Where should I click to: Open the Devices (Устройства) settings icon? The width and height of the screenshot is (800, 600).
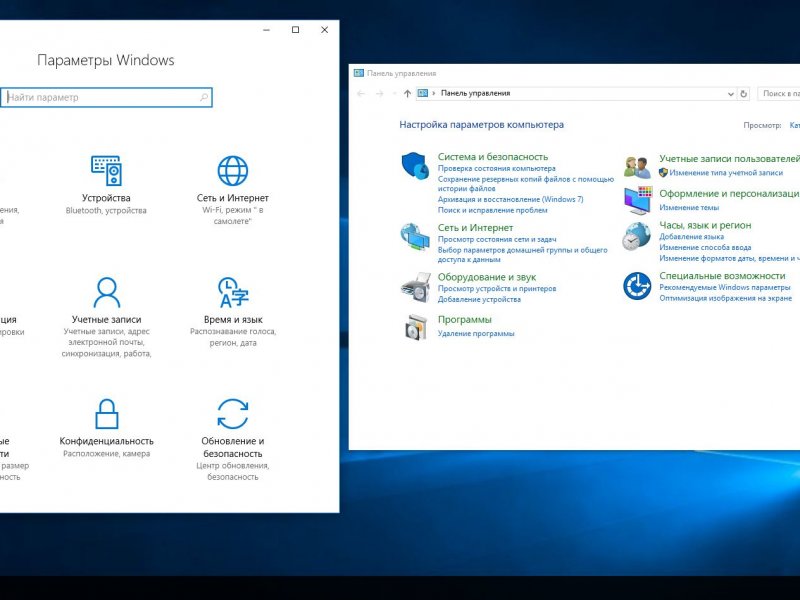pyautogui.click(x=106, y=170)
